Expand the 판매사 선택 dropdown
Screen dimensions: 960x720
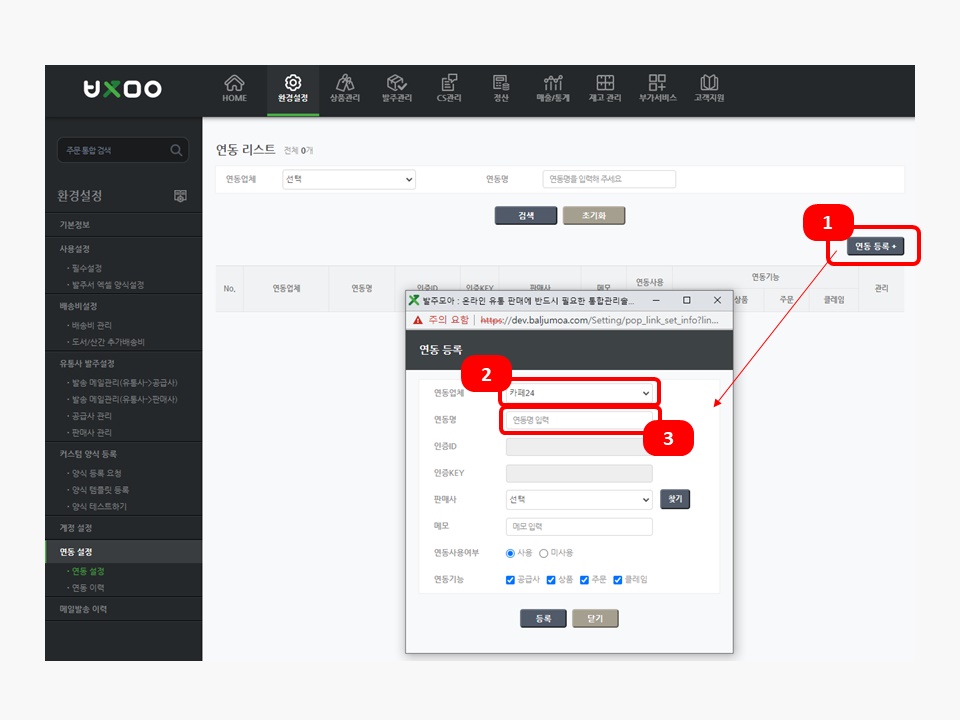[579, 499]
